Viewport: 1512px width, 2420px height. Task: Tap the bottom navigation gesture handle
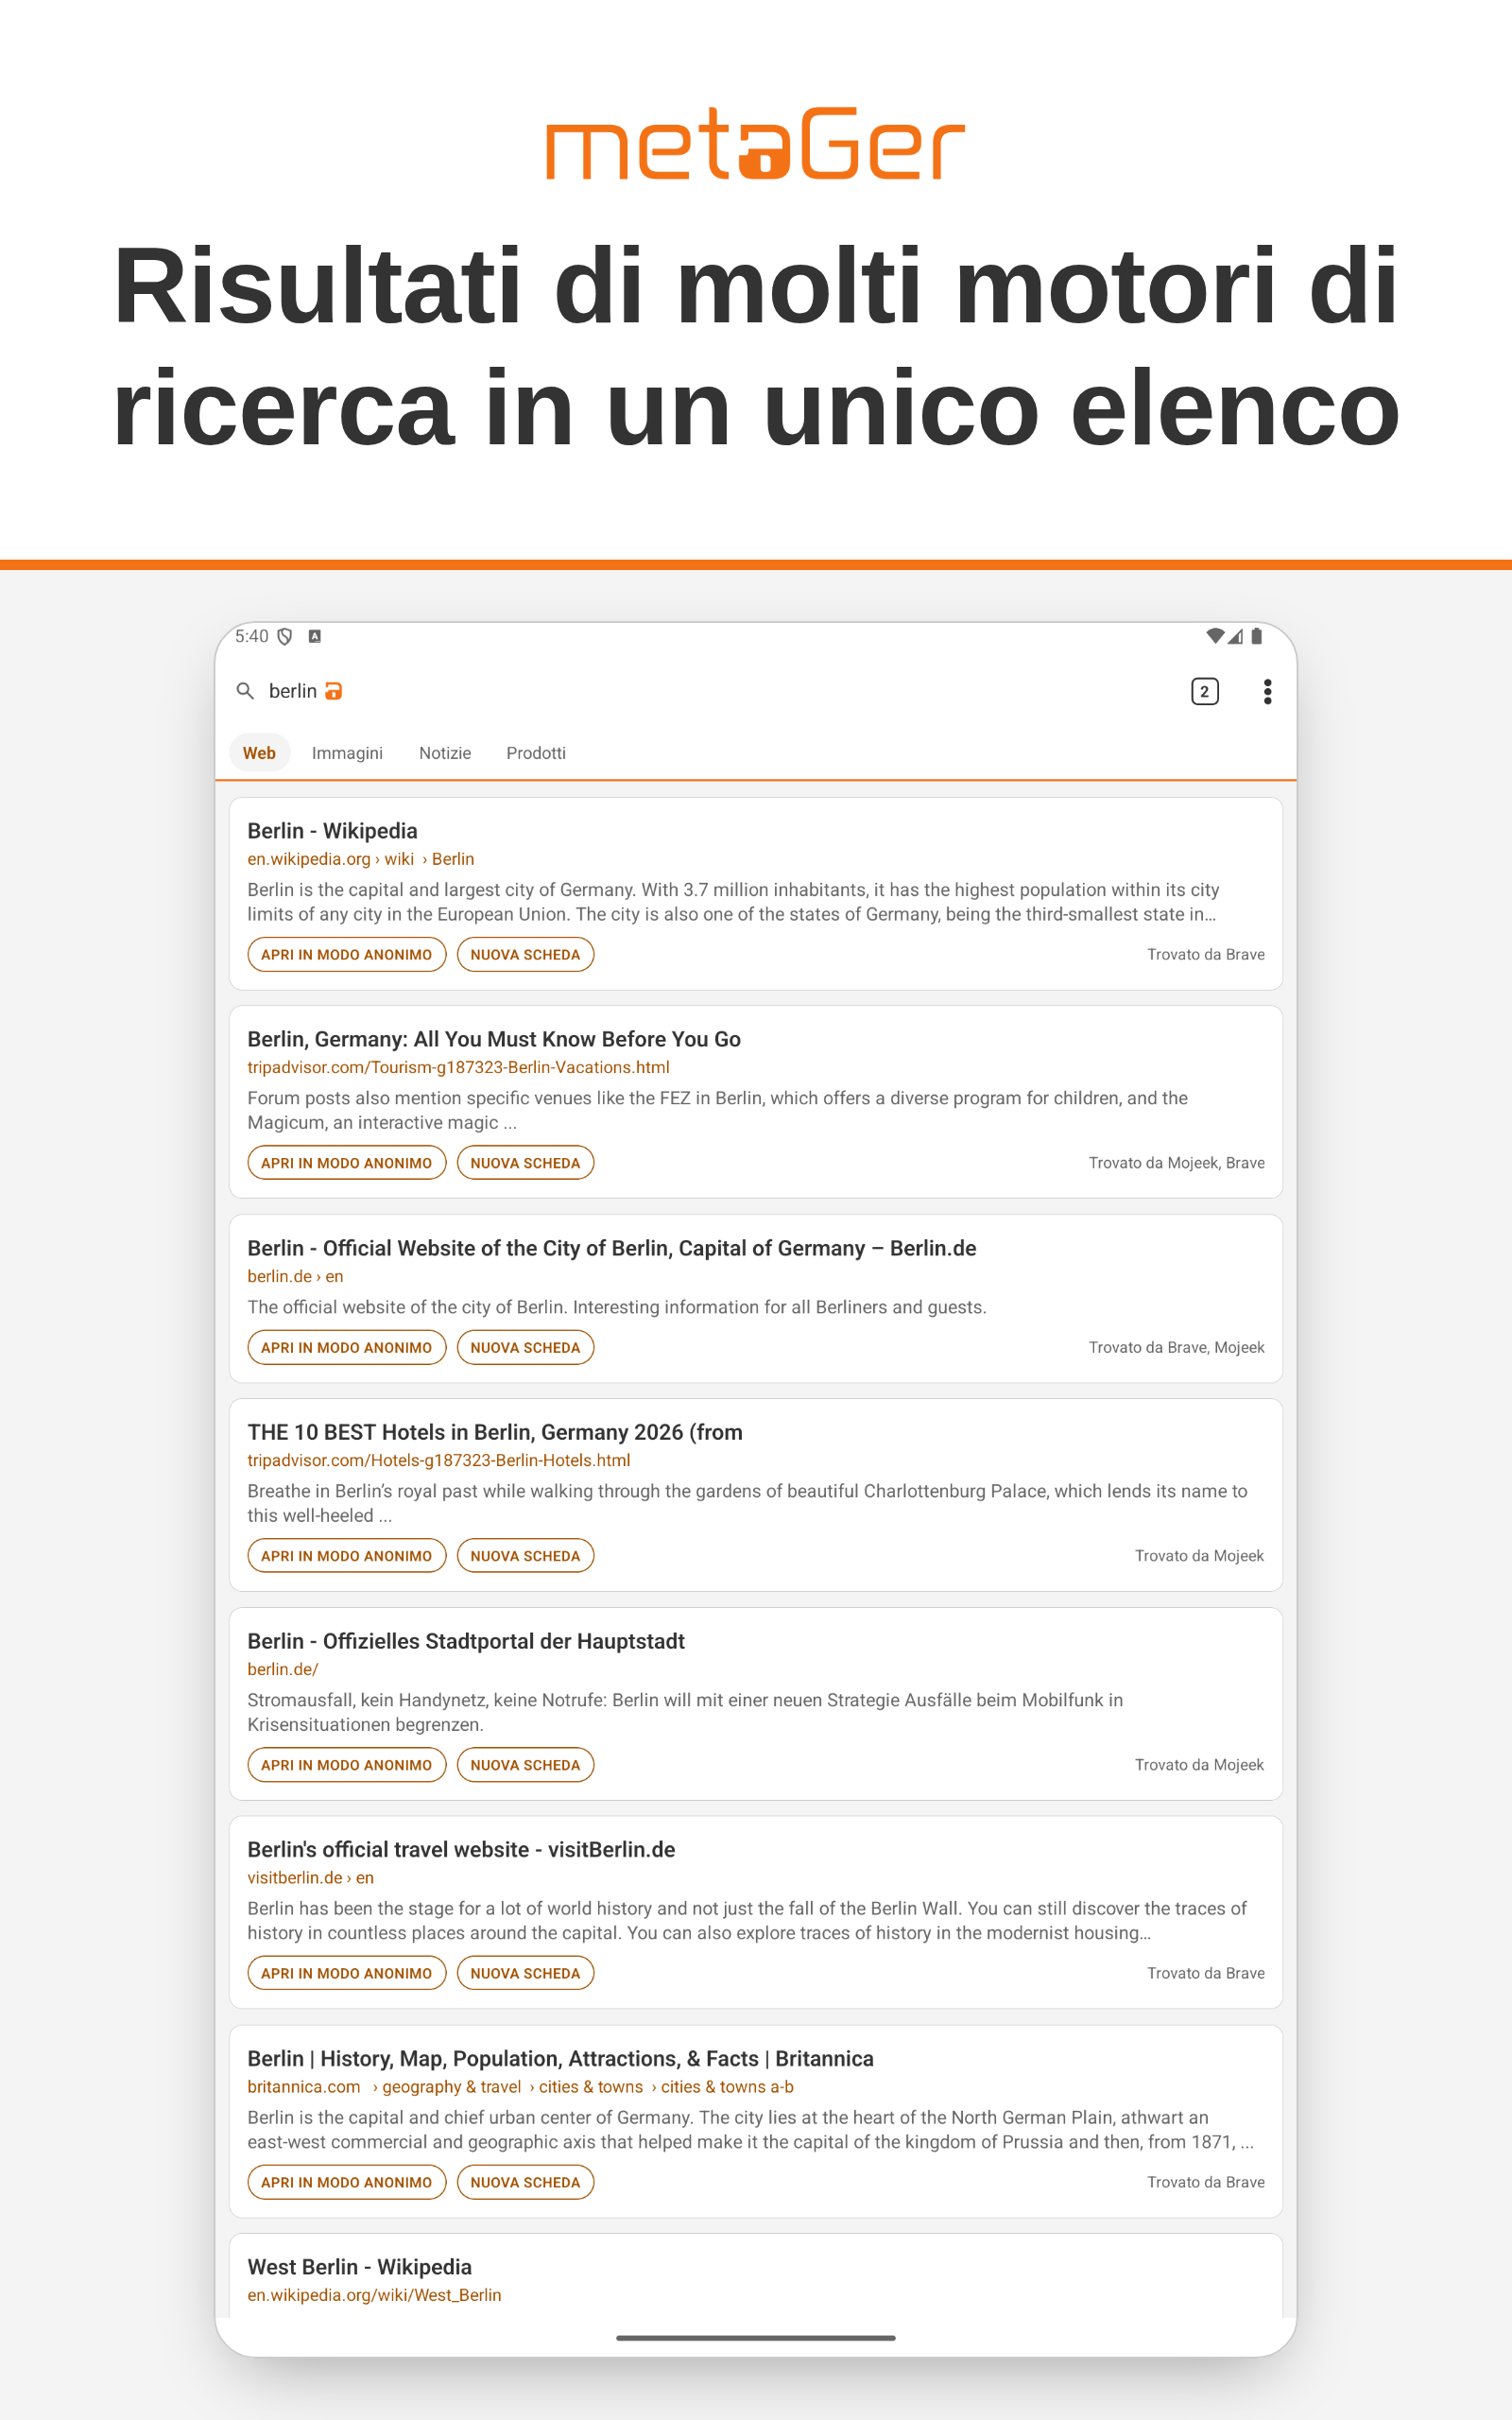(756, 2338)
